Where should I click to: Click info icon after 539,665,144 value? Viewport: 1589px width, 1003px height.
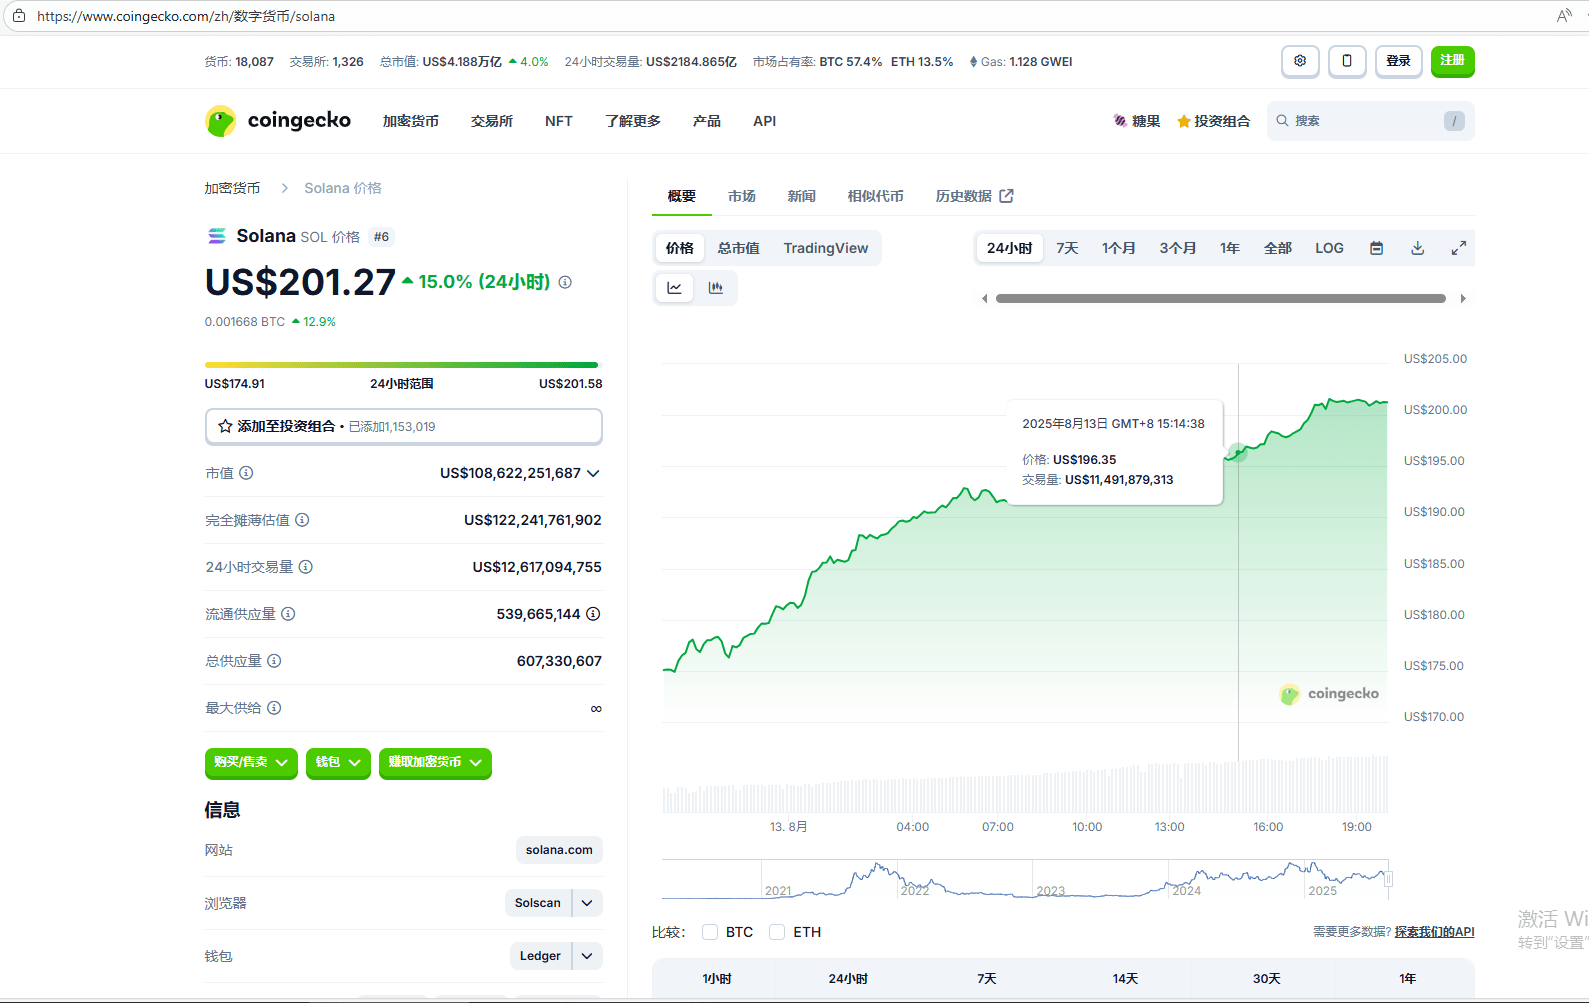coord(593,614)
